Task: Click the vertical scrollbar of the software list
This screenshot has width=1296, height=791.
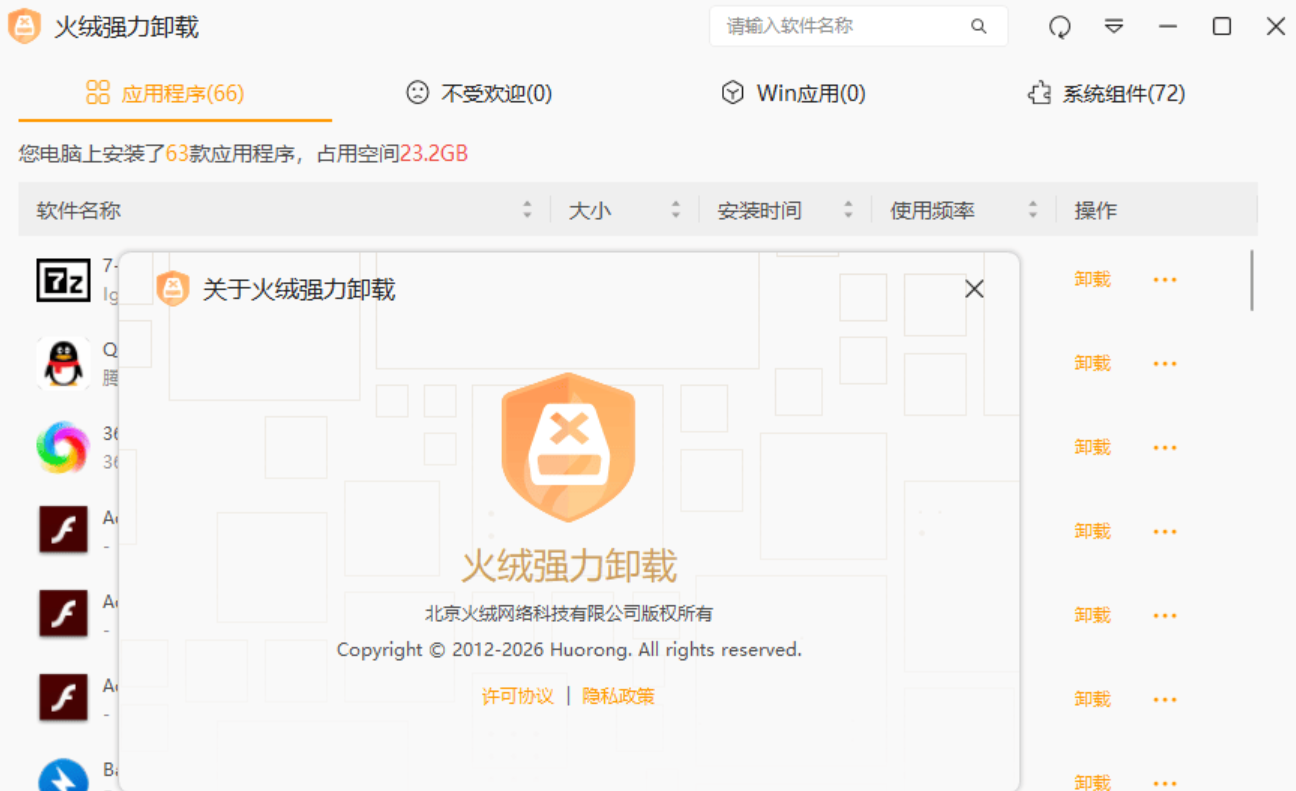Action: (1251, 280)
